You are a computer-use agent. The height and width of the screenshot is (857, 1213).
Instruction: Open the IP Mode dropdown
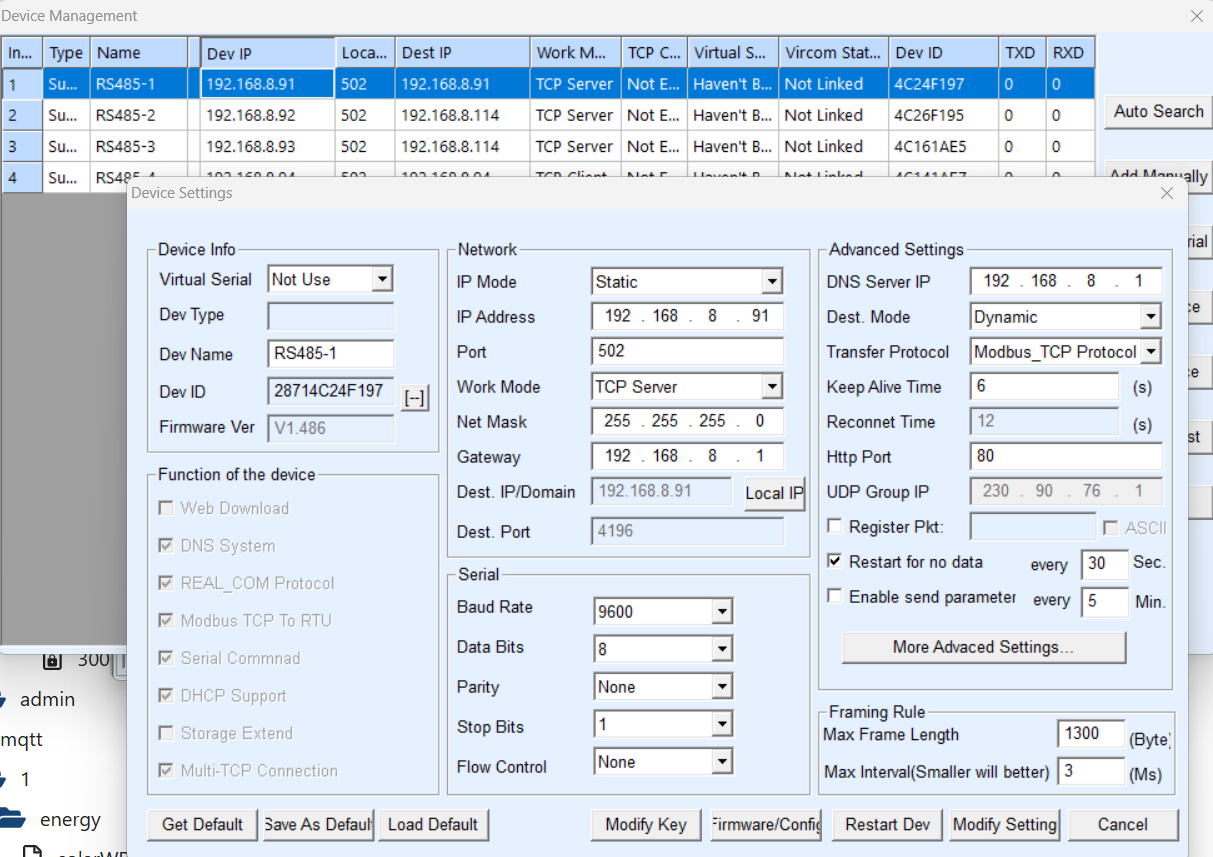pyautogui.click(x=771, y=282)
